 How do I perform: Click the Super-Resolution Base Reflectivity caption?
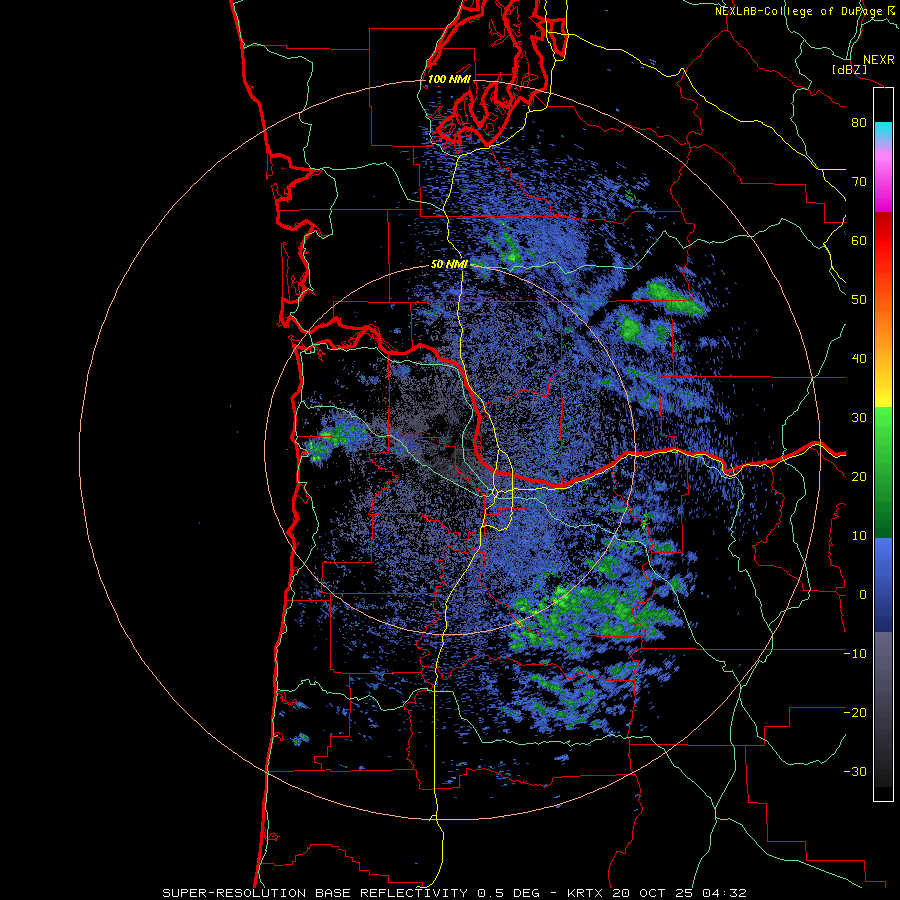pyautogui.click(x=455, y=893)
